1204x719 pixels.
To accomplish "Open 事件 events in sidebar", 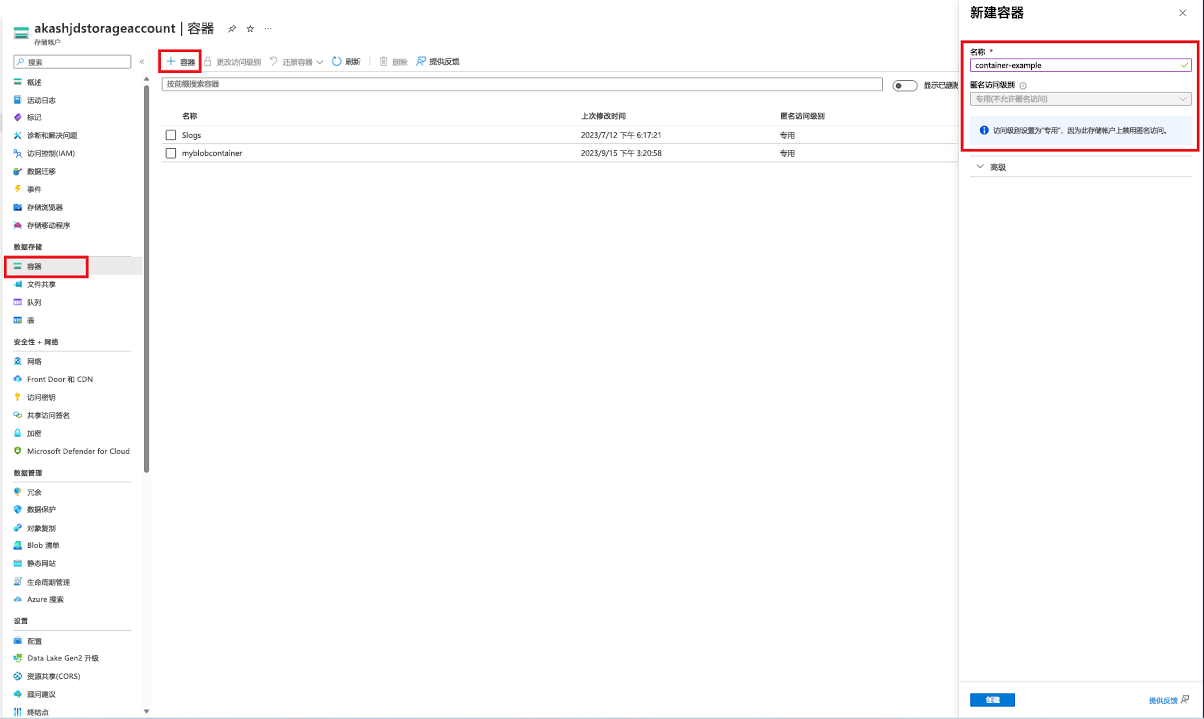I will tap(34, 189).
